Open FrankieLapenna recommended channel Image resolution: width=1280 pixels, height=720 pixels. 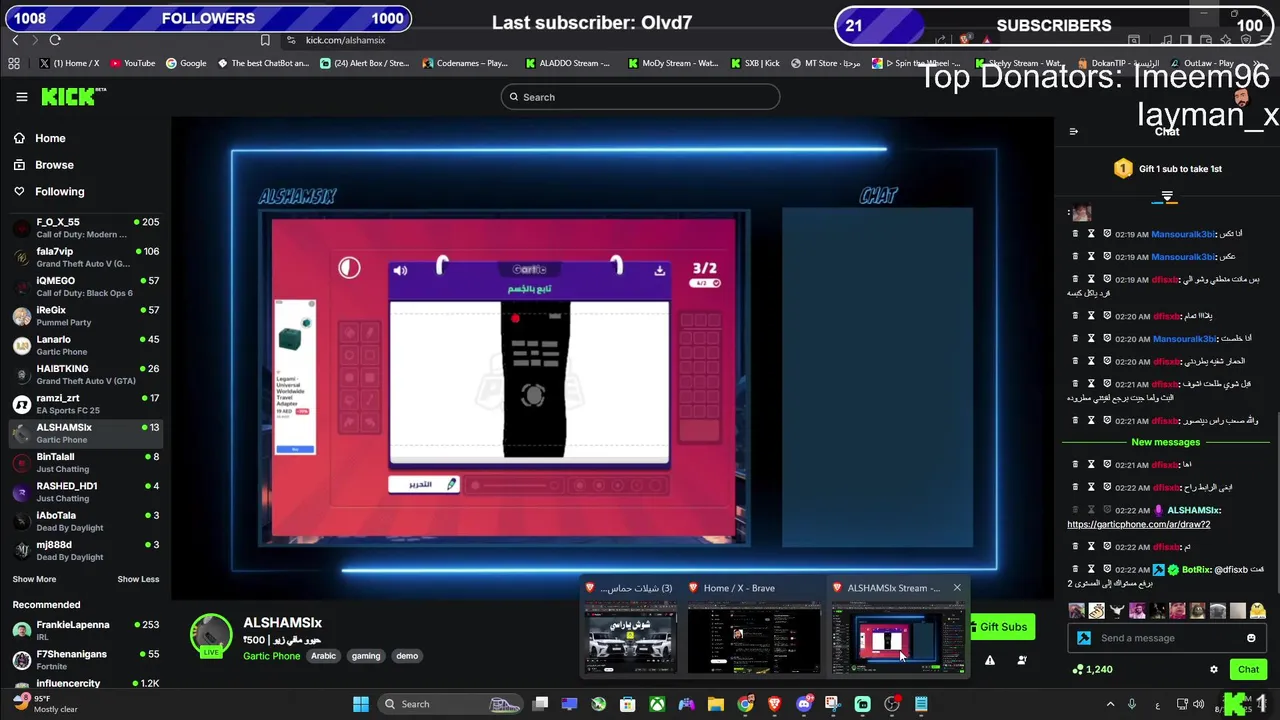point(85,630)
